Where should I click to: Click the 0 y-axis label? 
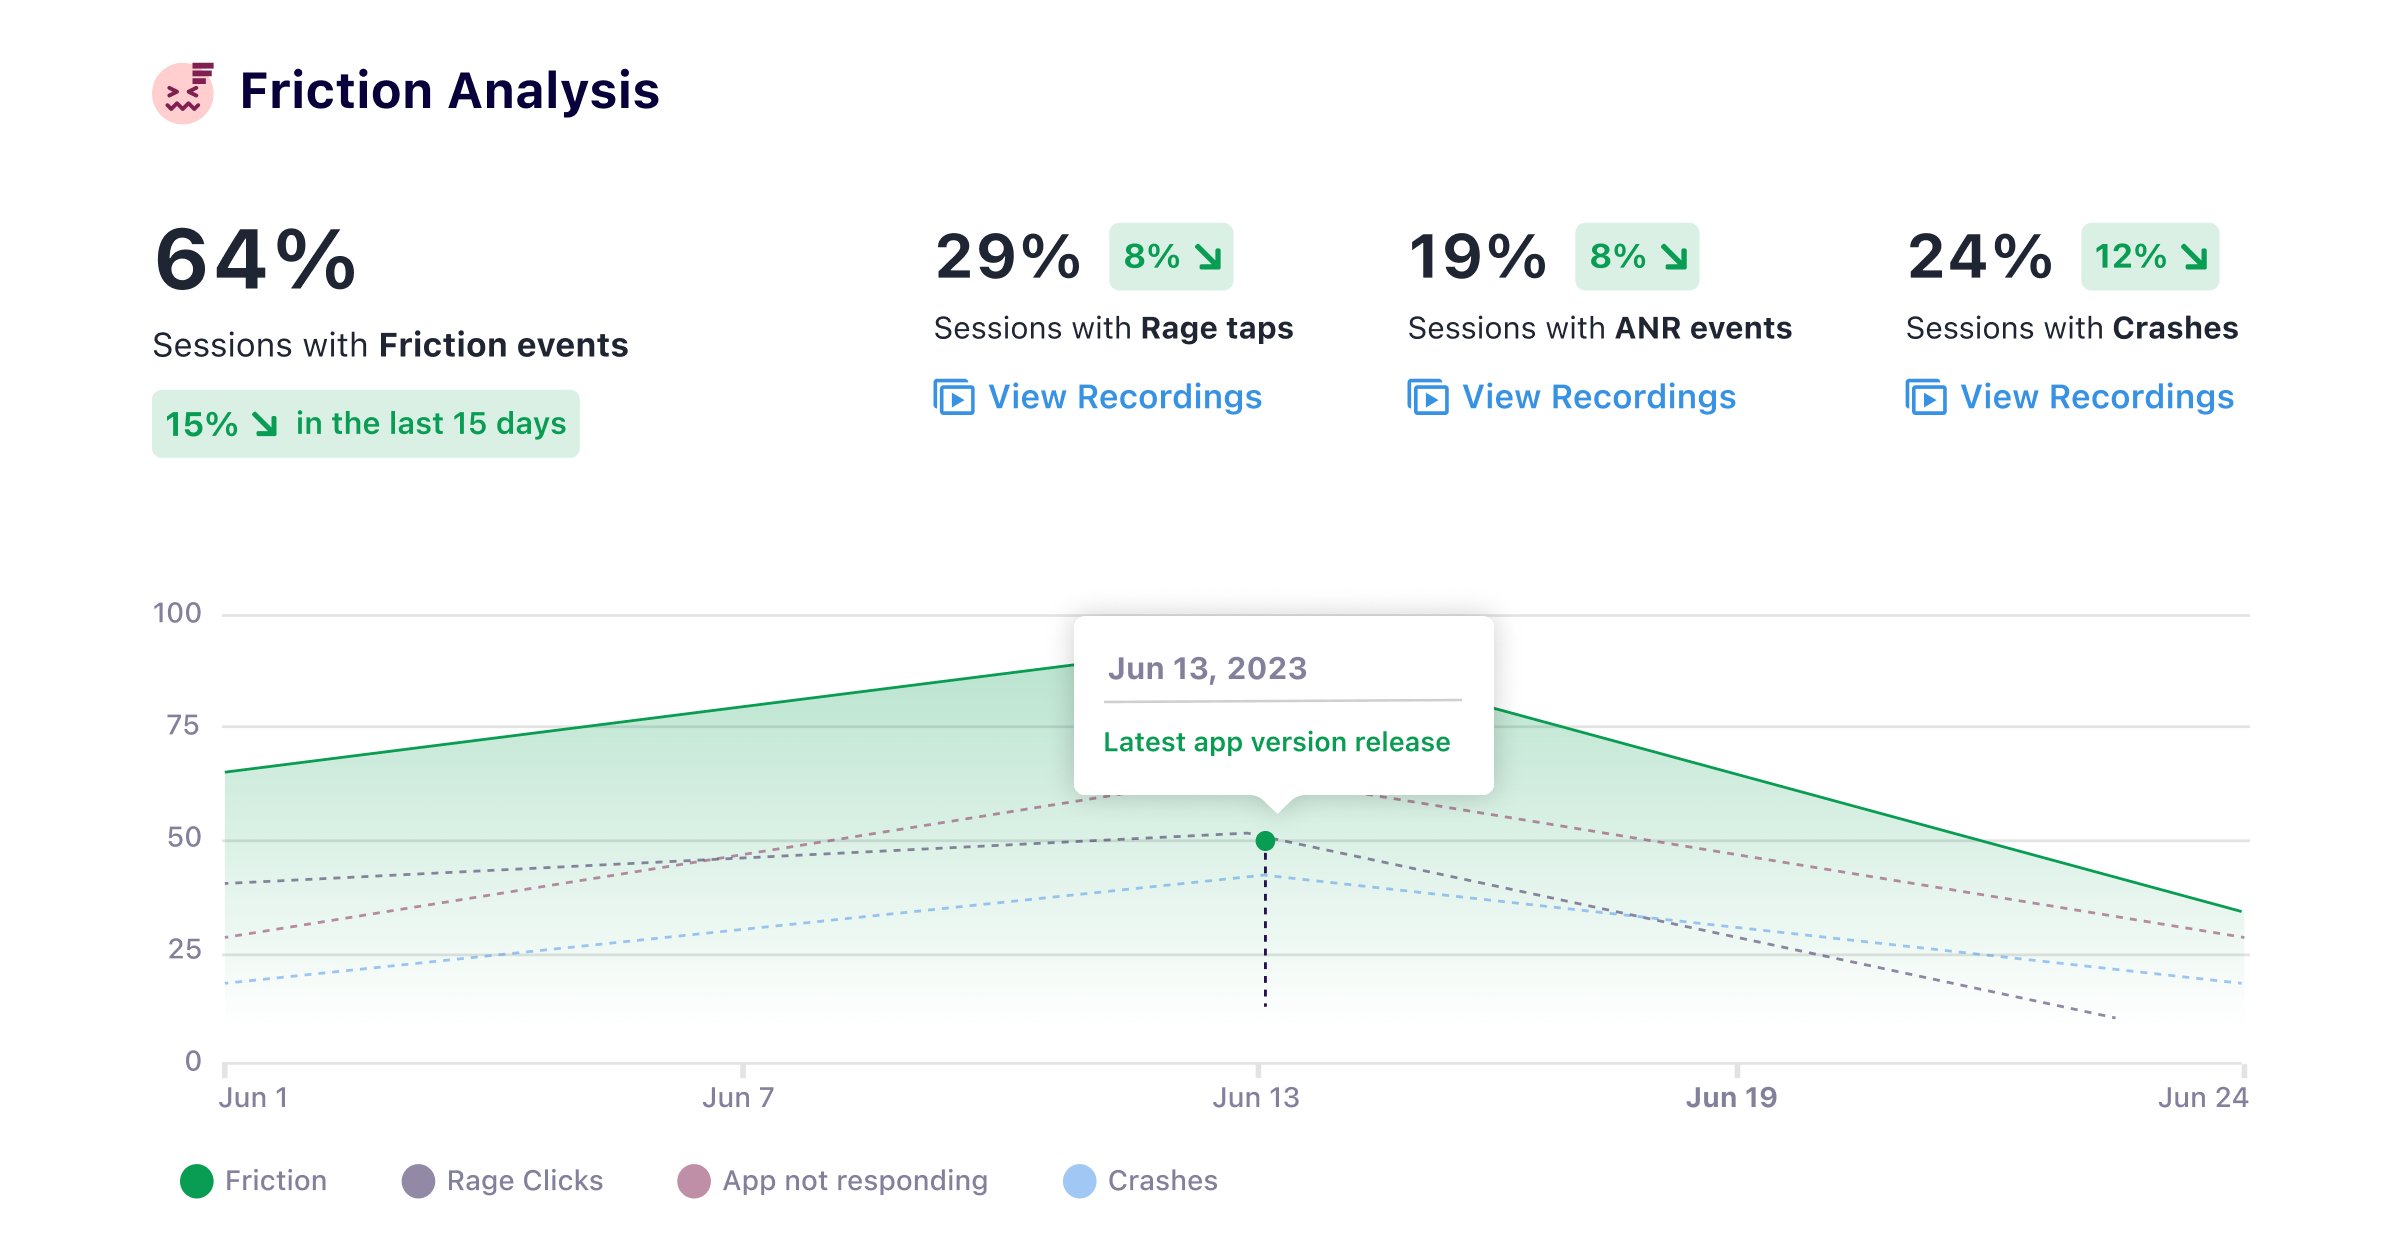(x=193, y=1061)
